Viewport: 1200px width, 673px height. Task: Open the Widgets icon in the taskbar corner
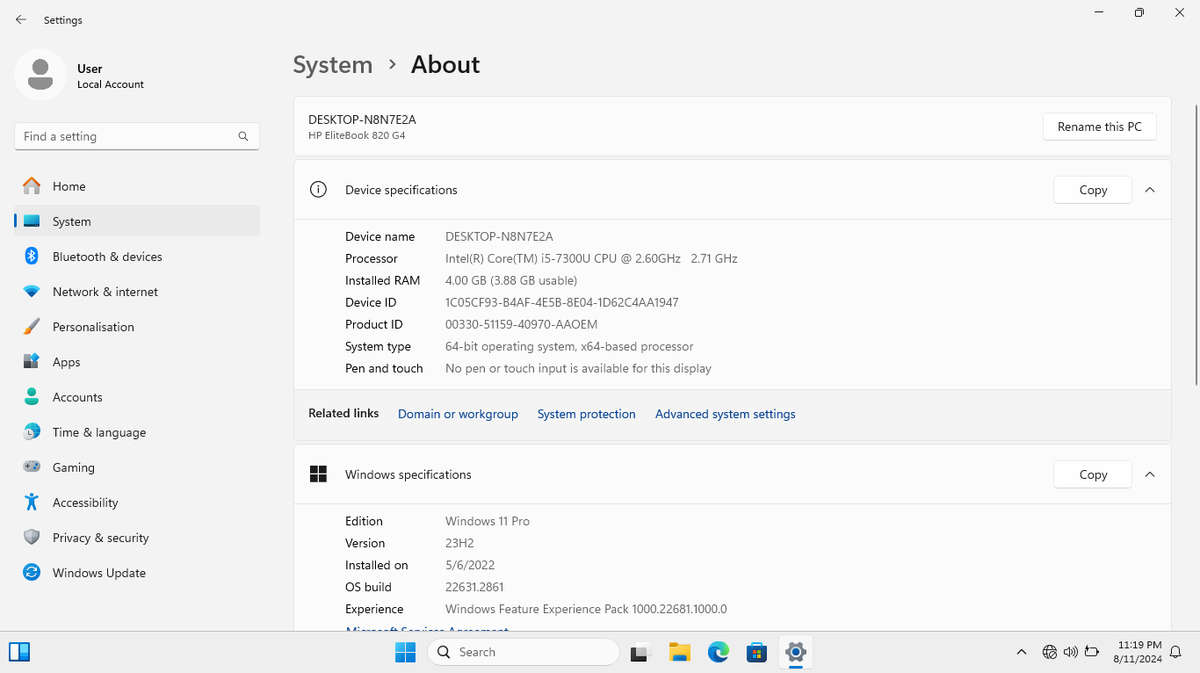click(19, 652)
